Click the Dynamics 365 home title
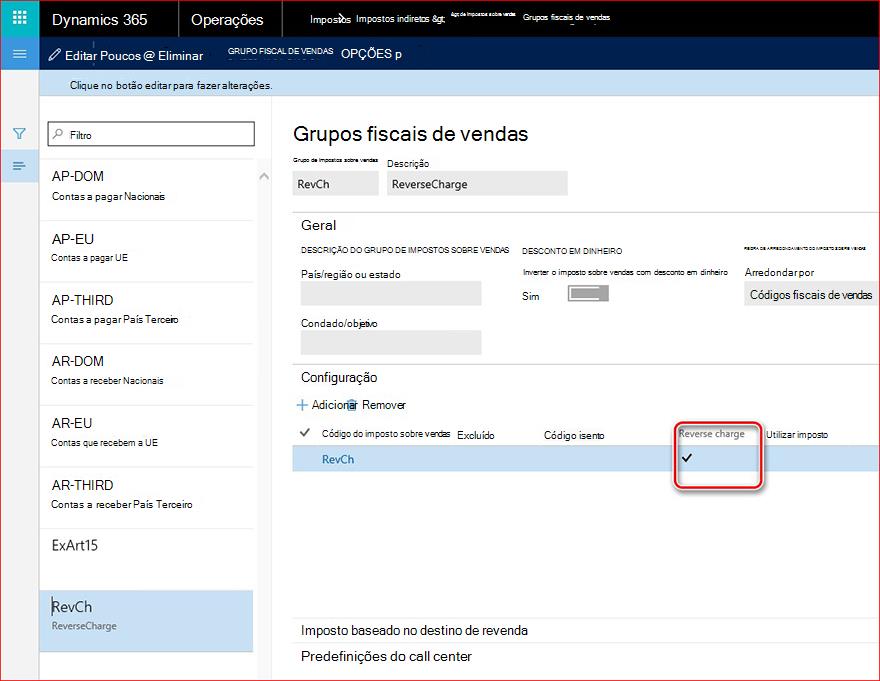 [99, 20]
